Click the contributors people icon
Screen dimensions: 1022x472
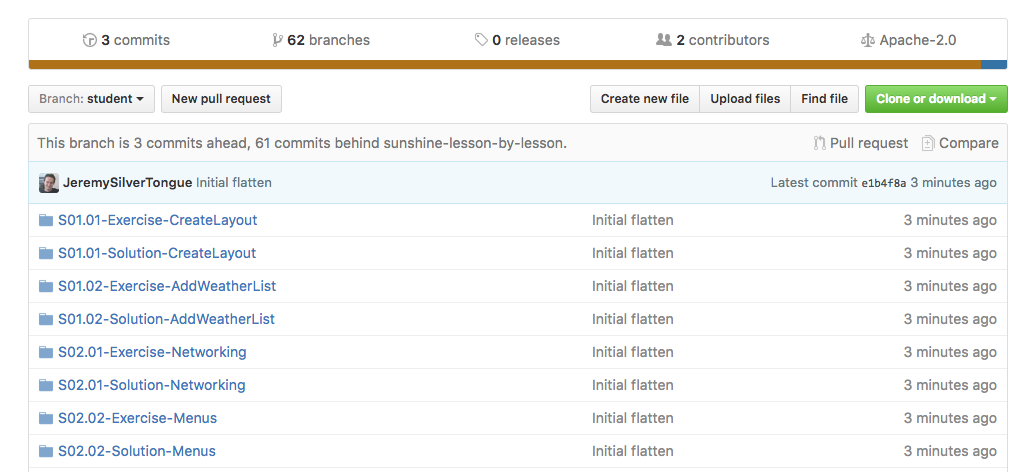point(663,41)
